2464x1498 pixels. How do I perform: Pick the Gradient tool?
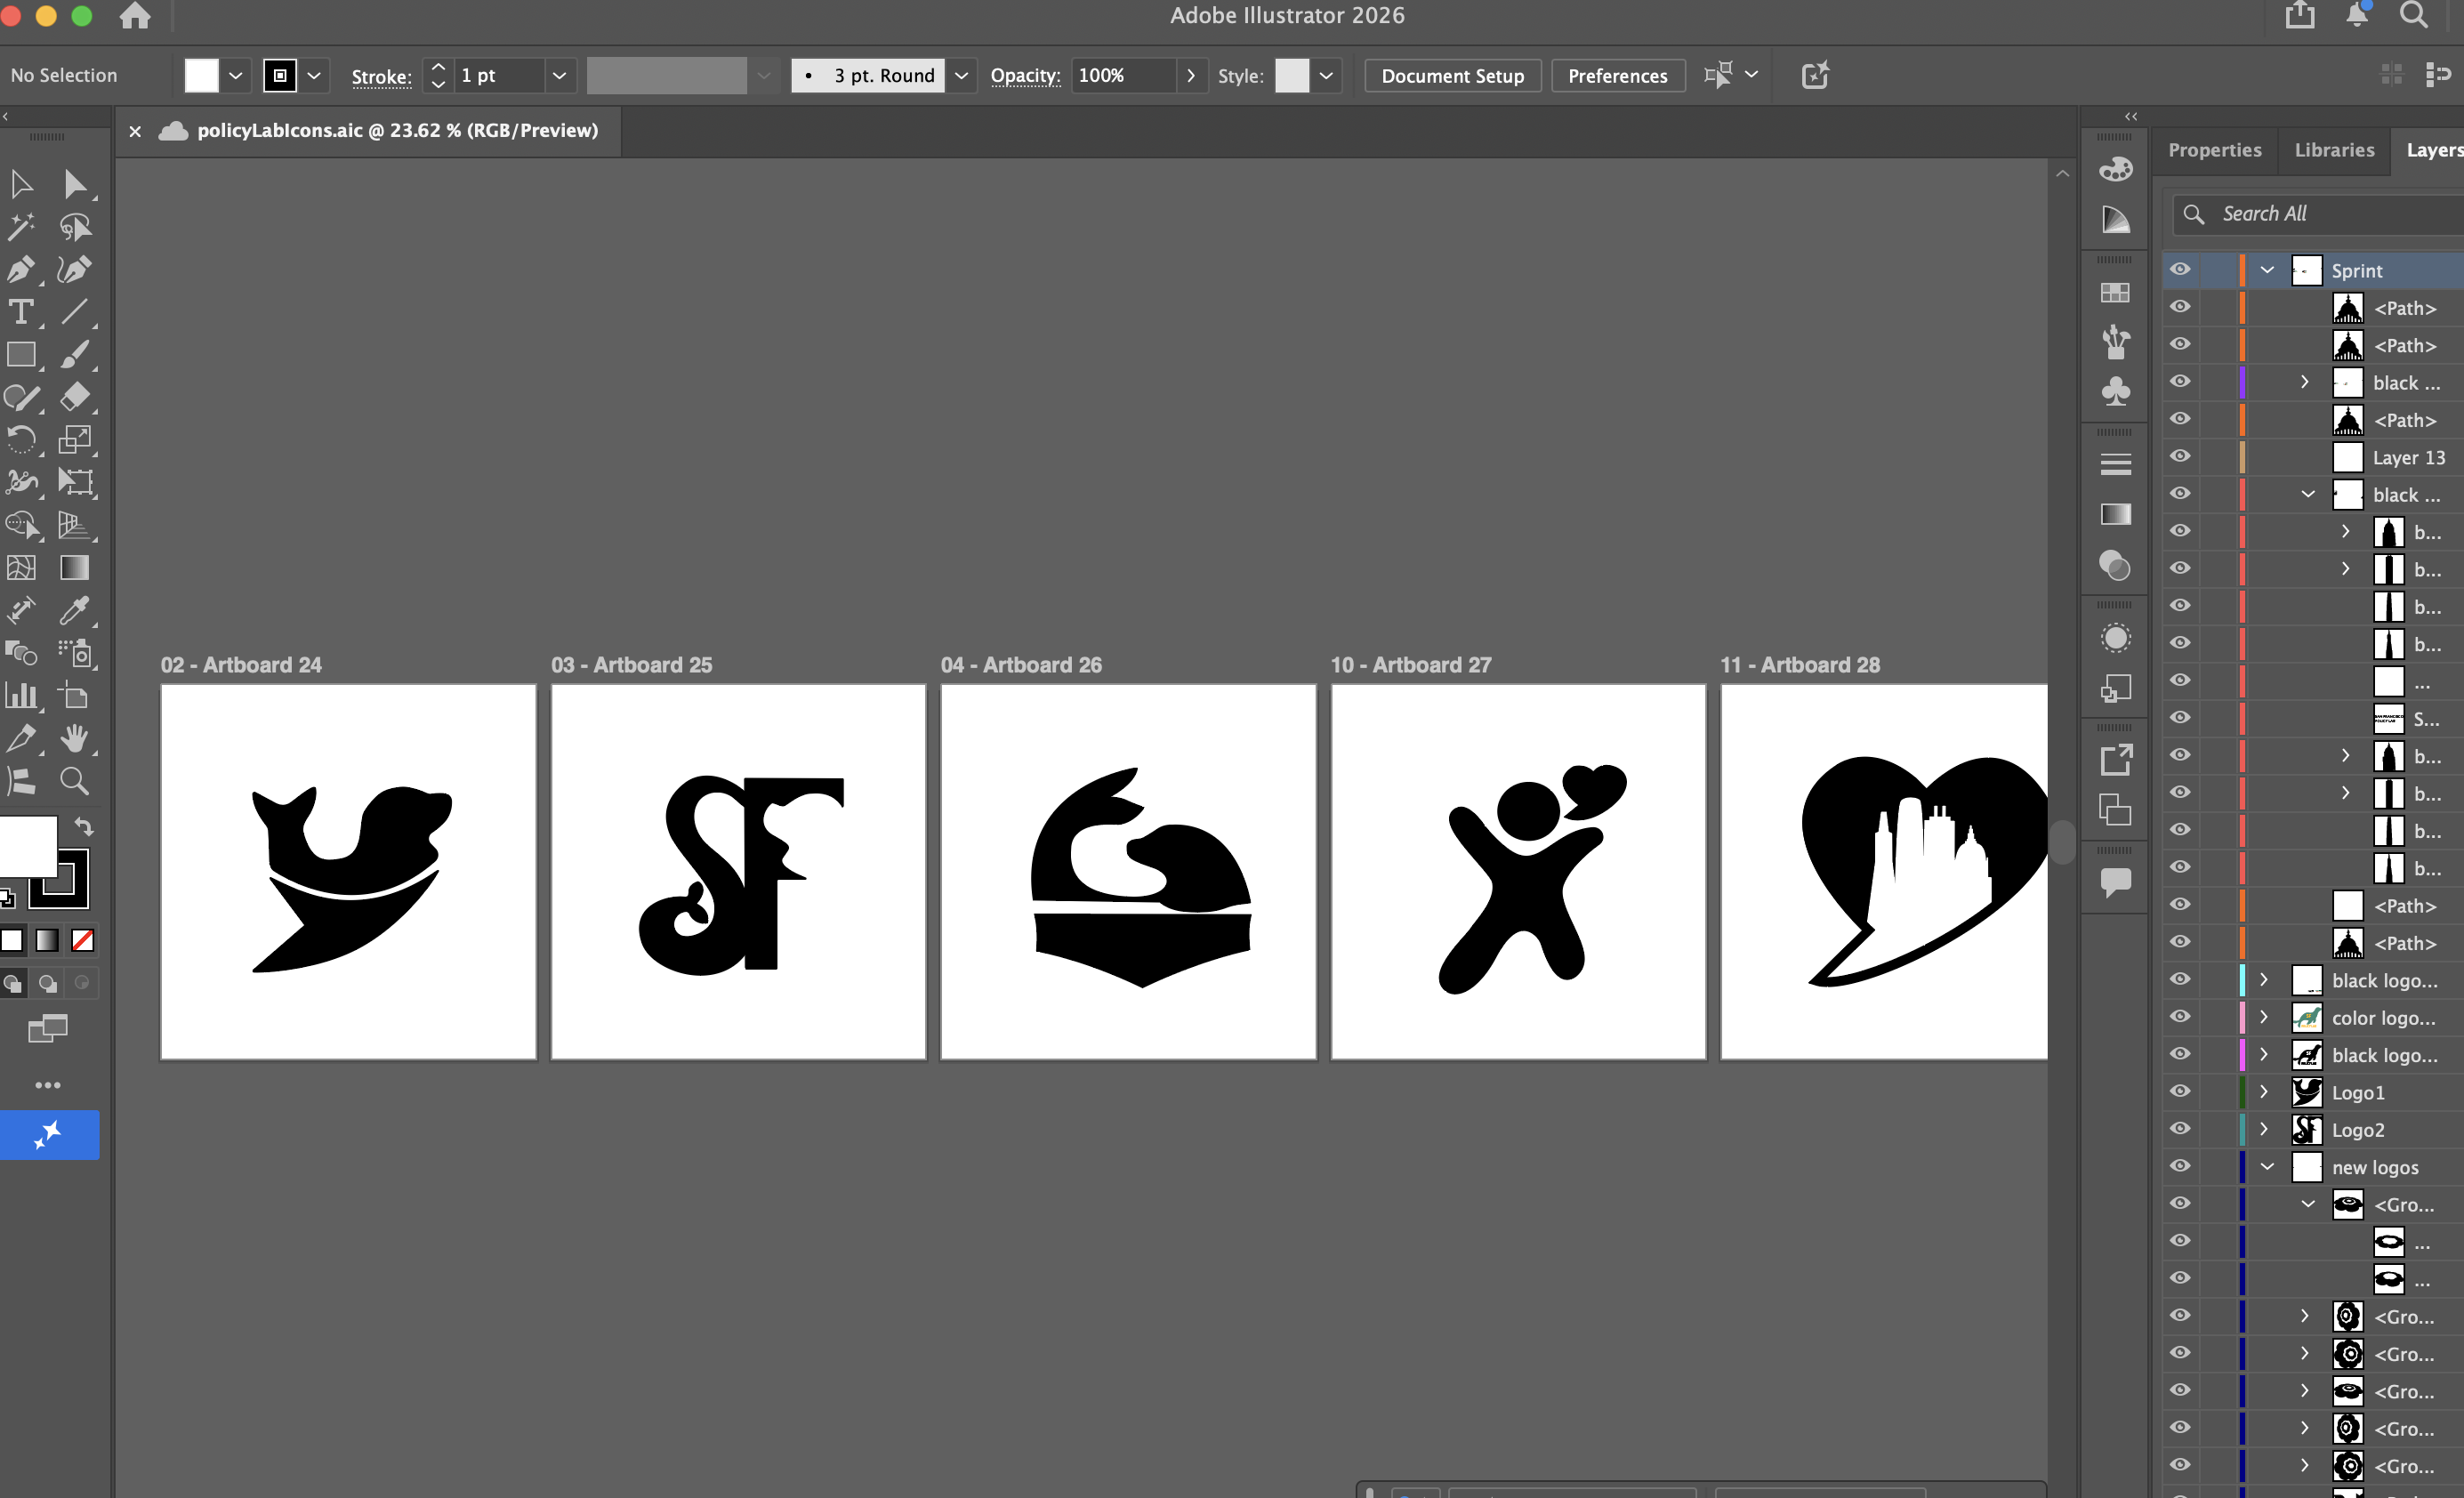tap(75, 568)
